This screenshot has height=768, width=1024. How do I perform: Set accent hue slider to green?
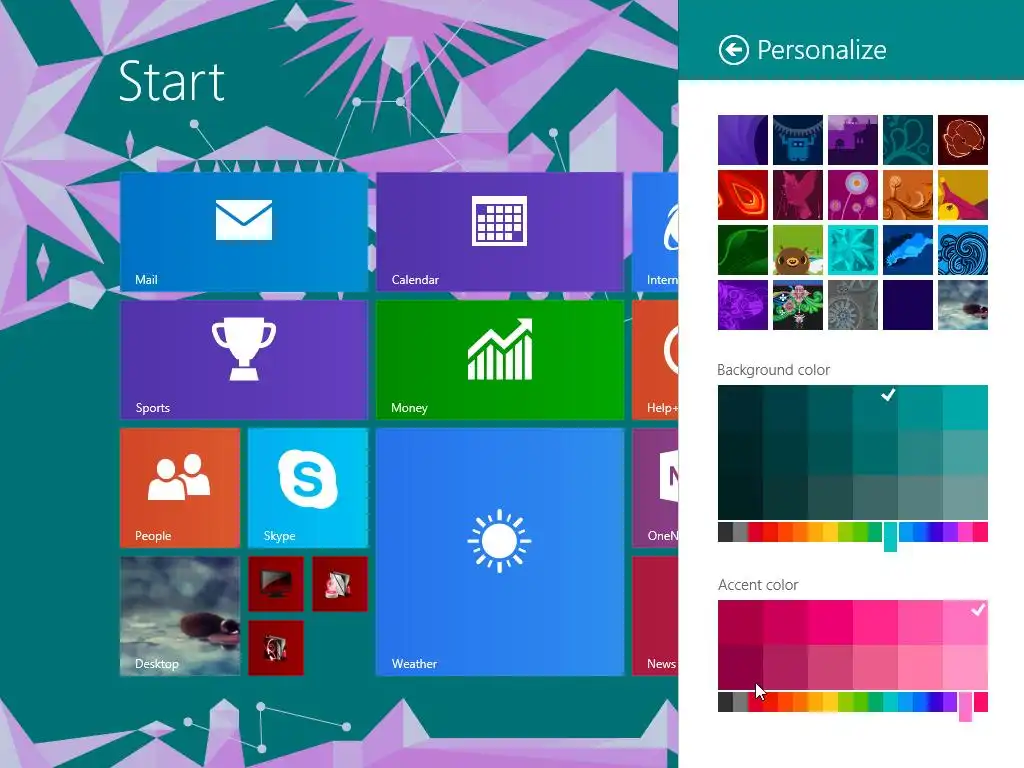[x=860, y=702]
